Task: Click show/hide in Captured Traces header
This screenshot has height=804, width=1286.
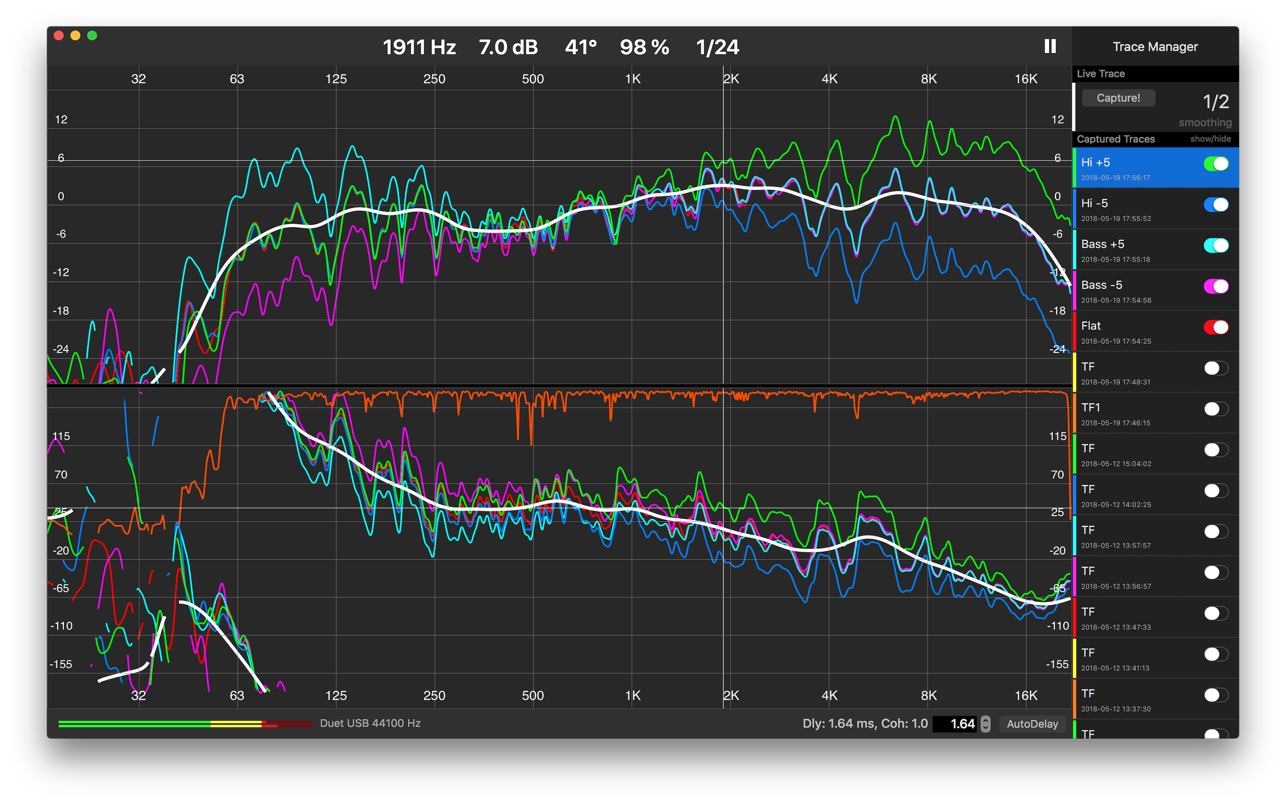Action: pyautogui.click(x=1210, y=139)
